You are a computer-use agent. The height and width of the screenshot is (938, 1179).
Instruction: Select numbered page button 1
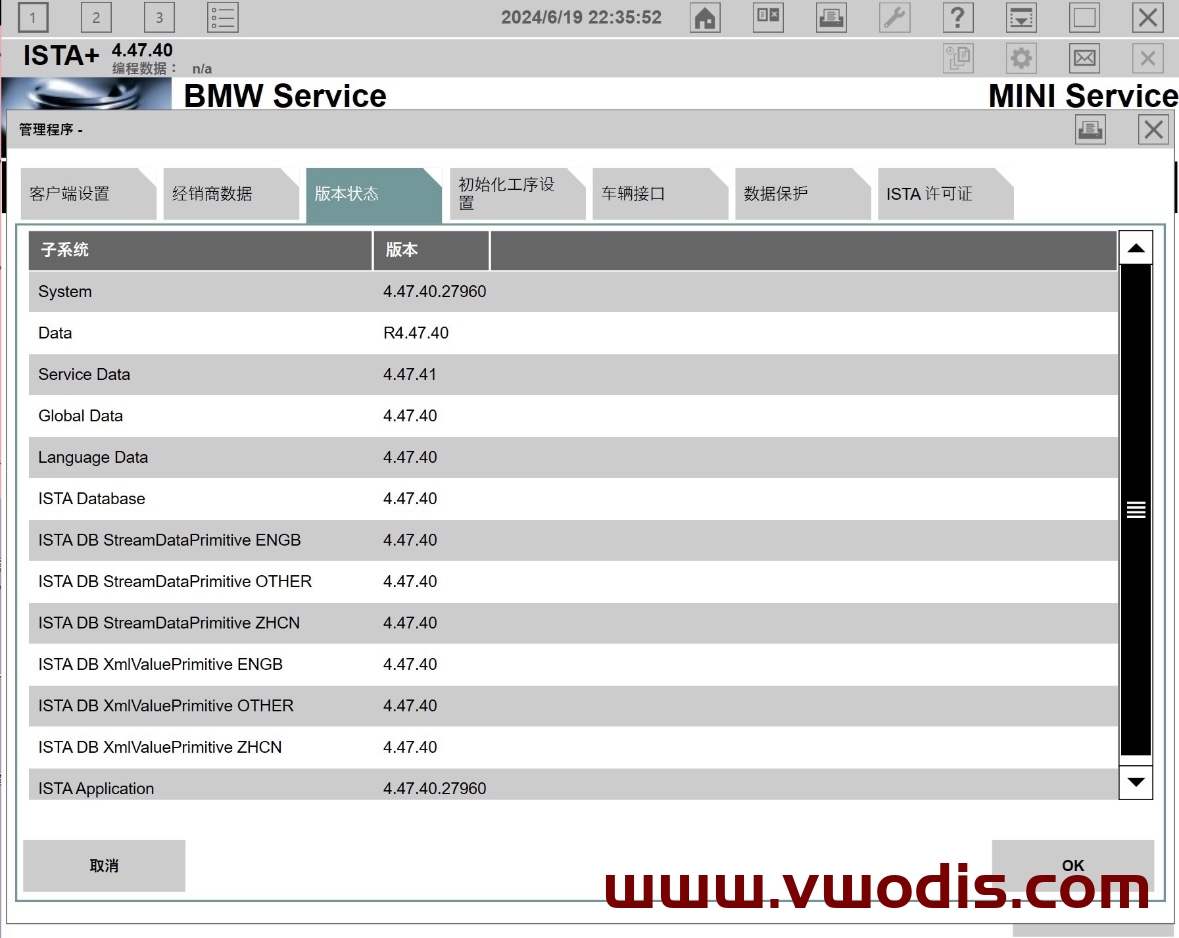(x=32, y=17)
